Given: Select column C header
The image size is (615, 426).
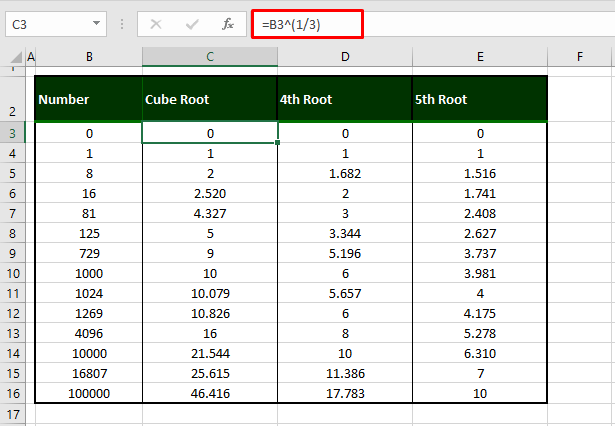Looking at the screenshot, I should pyautogui.click(x=209, y=57).
